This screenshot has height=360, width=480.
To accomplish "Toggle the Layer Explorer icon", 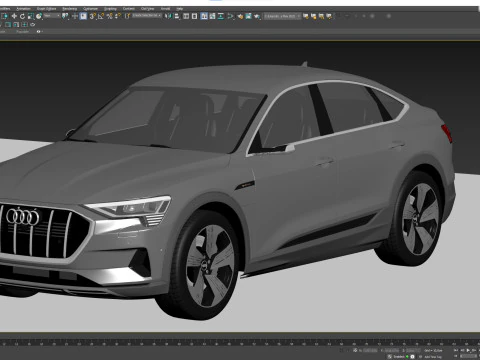I will tap(194, 16).
